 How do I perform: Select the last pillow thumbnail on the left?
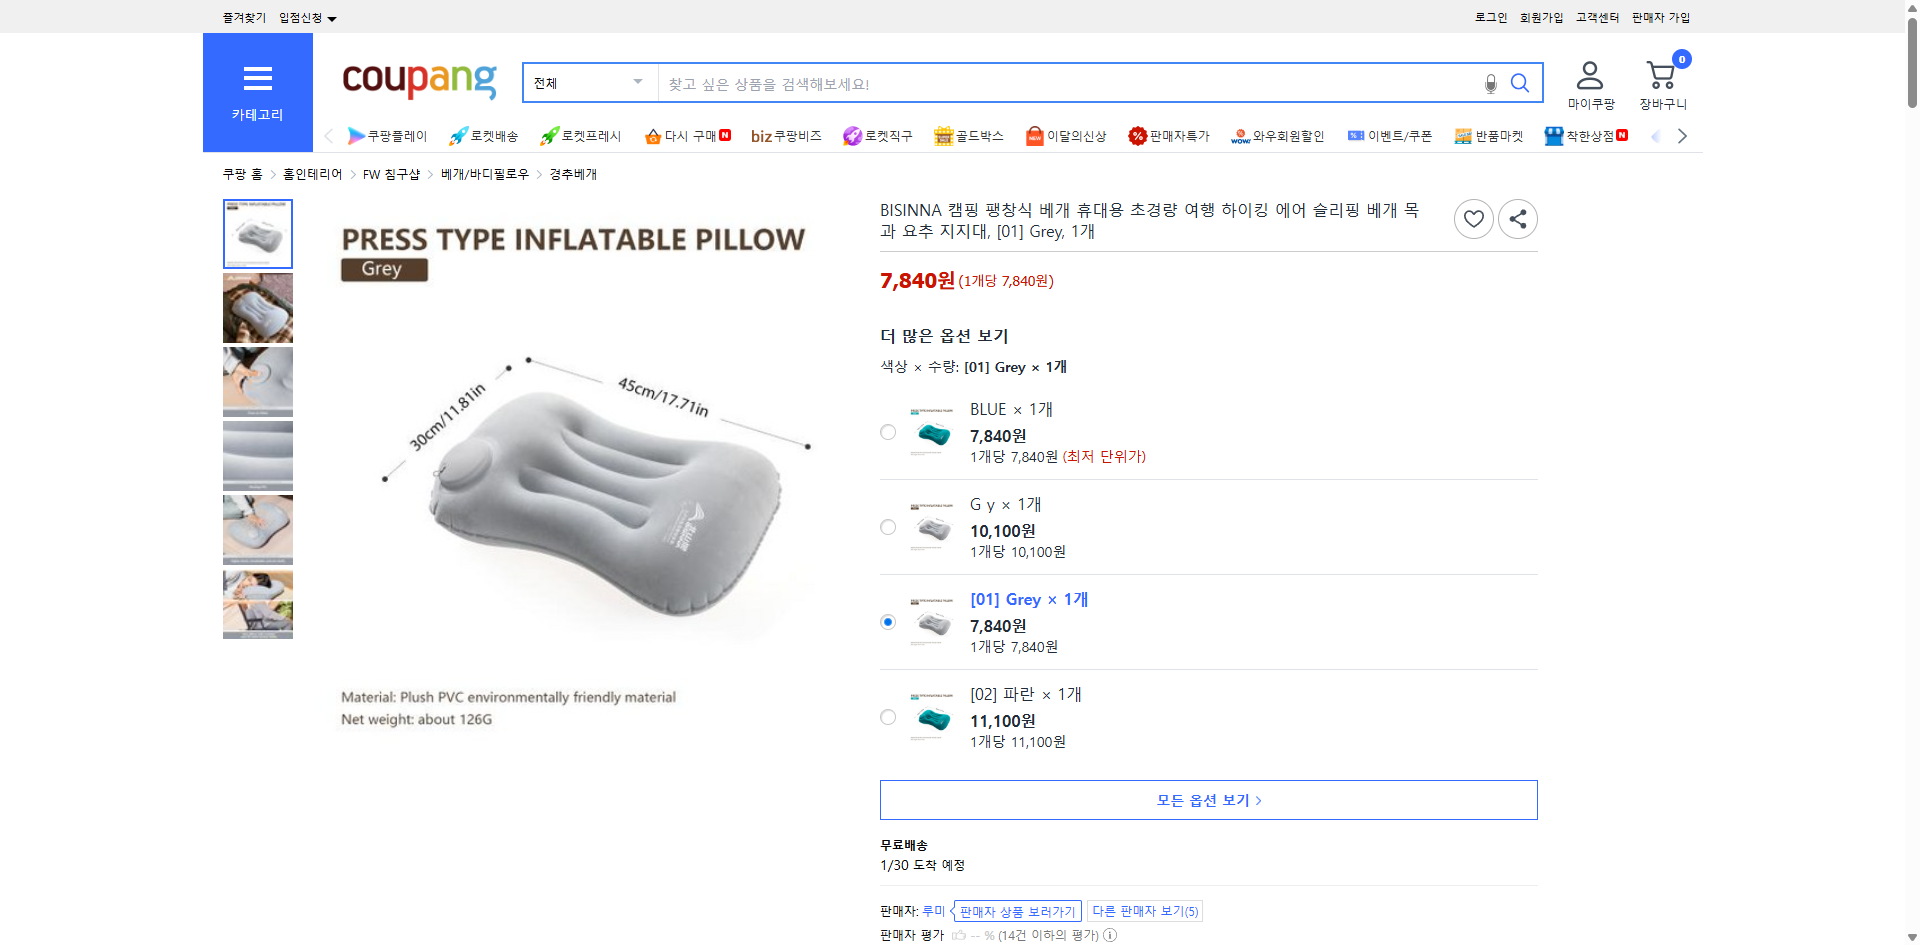[x=257, y=604]
